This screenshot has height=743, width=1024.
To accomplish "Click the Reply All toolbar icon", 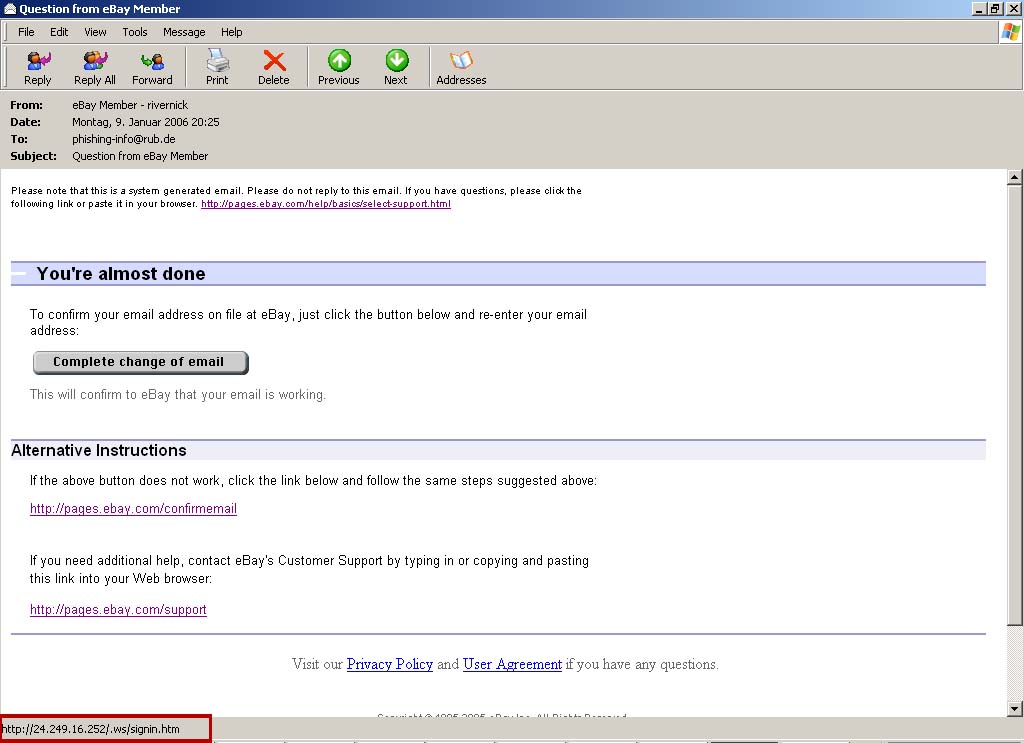I will [x=95, y=68].
